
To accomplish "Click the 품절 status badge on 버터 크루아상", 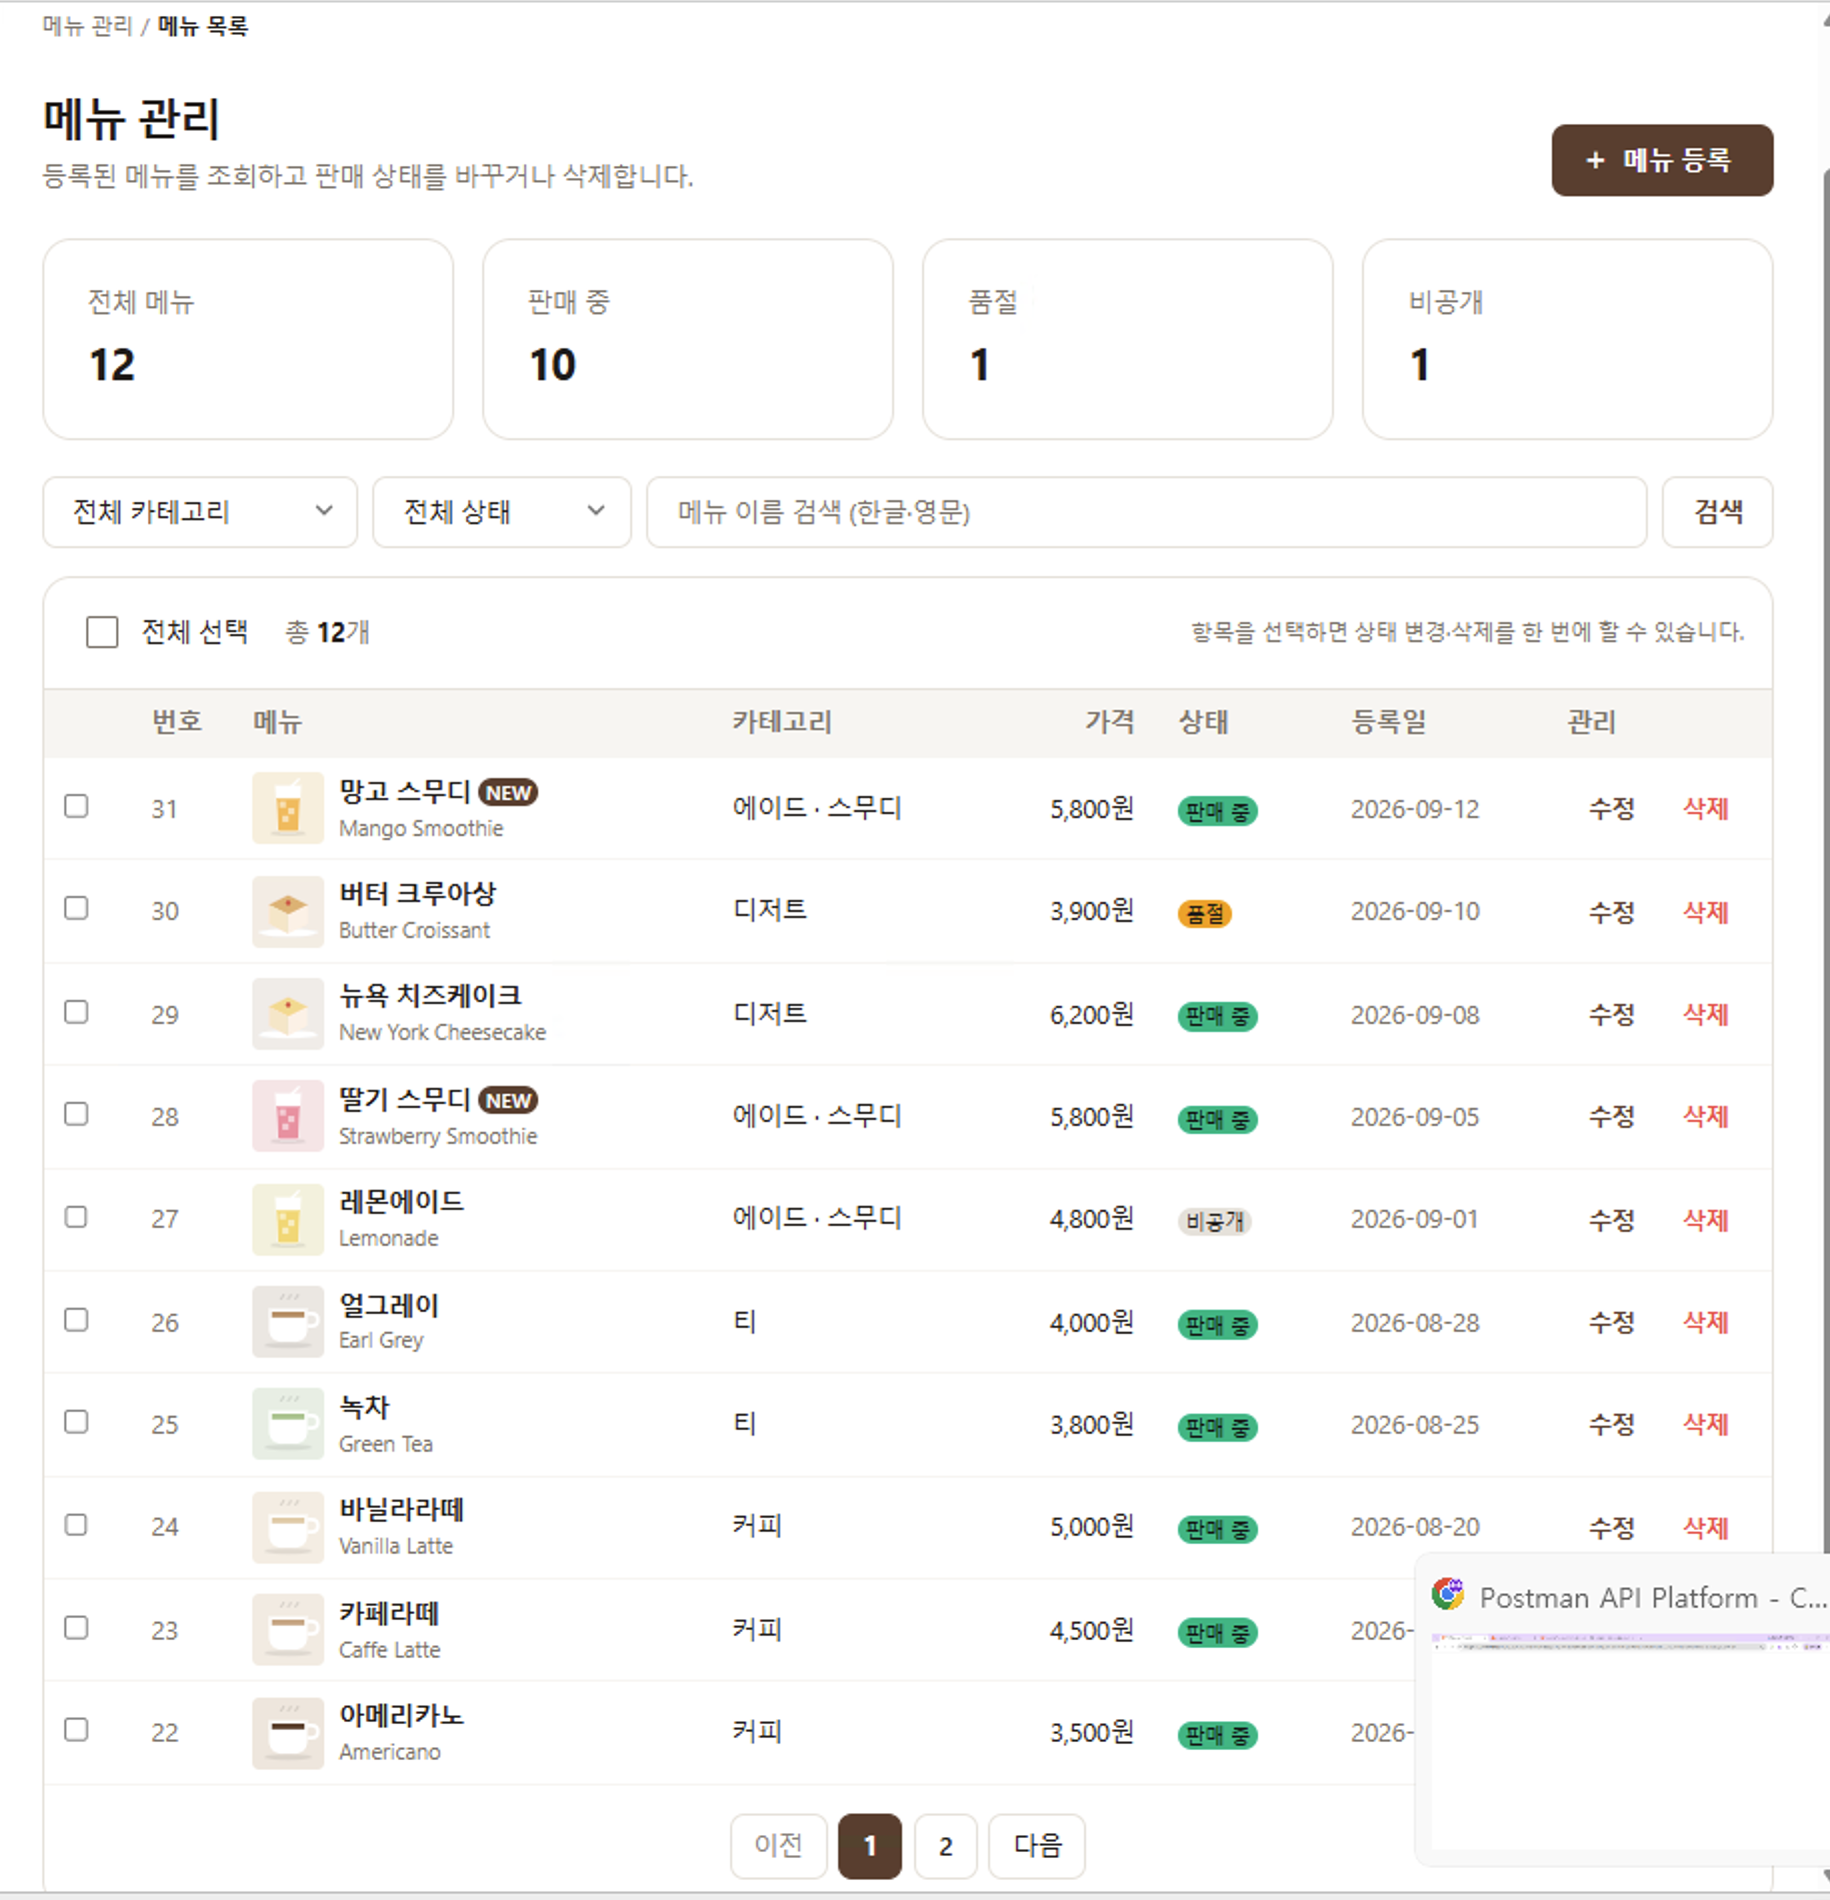I will click(1205, 913).
